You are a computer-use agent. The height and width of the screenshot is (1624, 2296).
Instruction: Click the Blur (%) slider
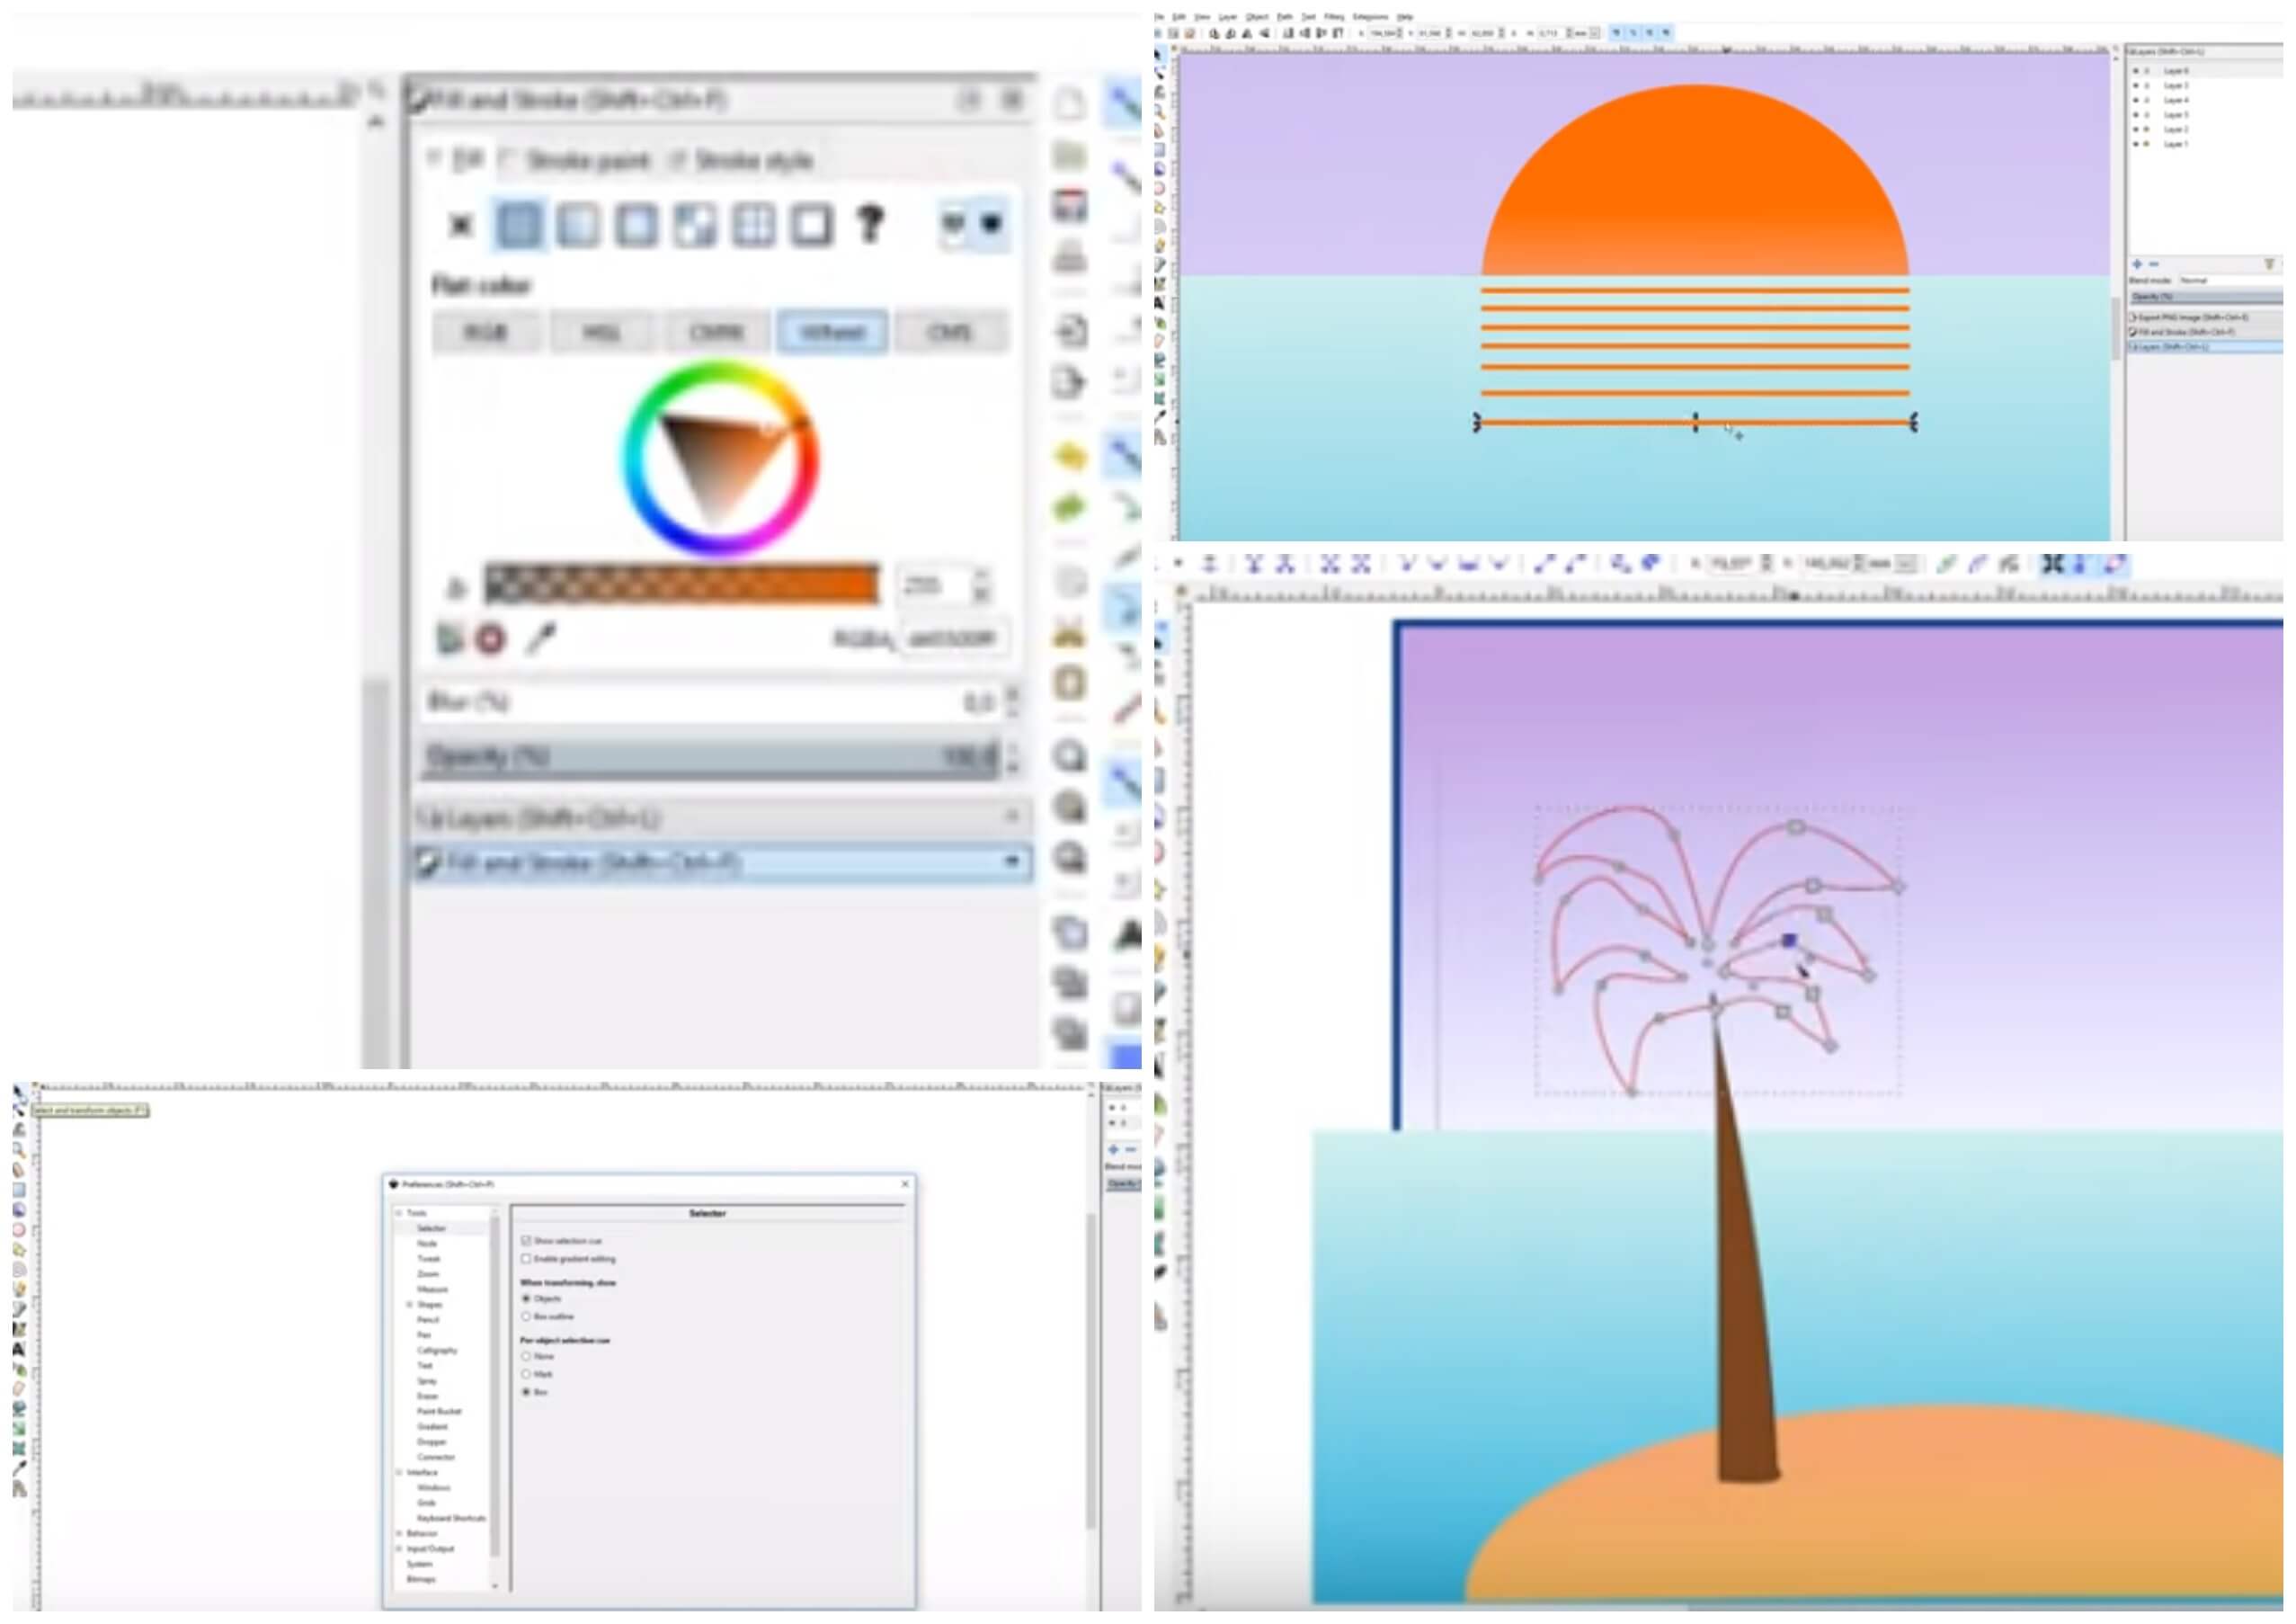click(711, 702)
